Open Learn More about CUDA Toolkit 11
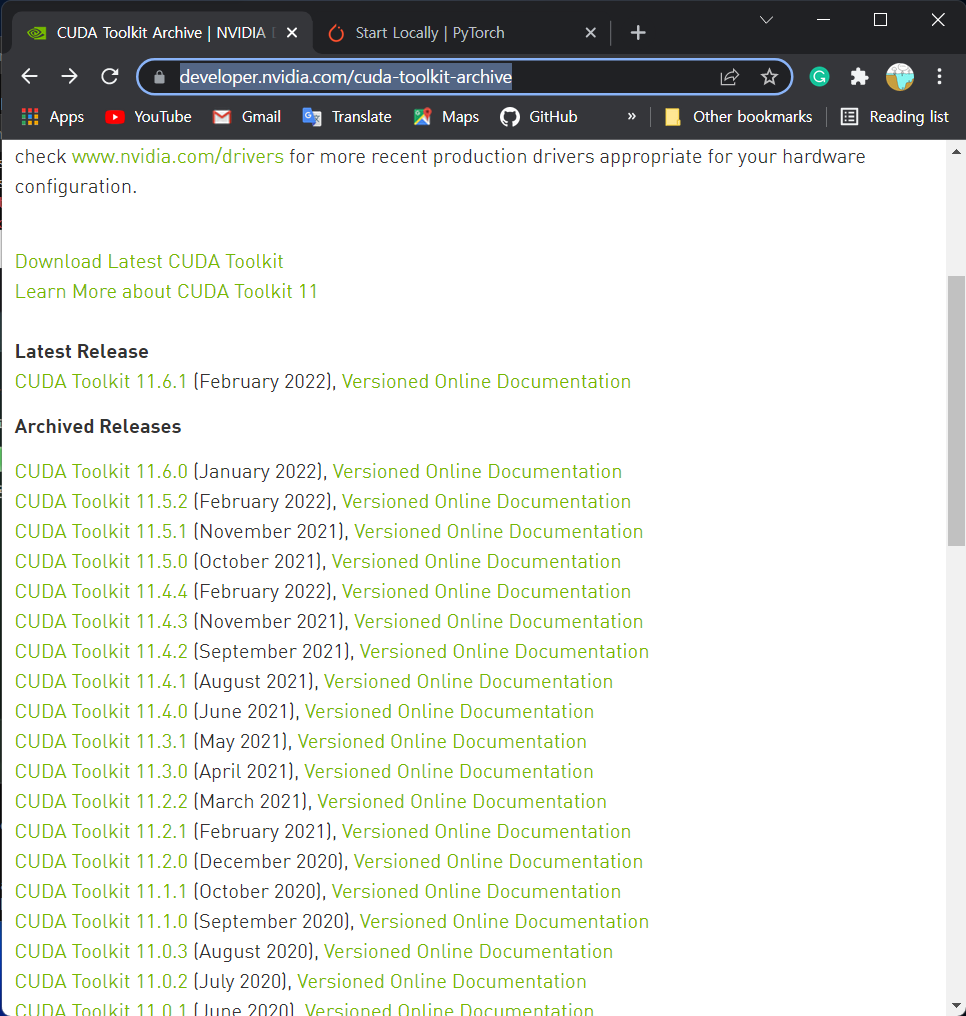966x1016 pixels. coord(166,292)
